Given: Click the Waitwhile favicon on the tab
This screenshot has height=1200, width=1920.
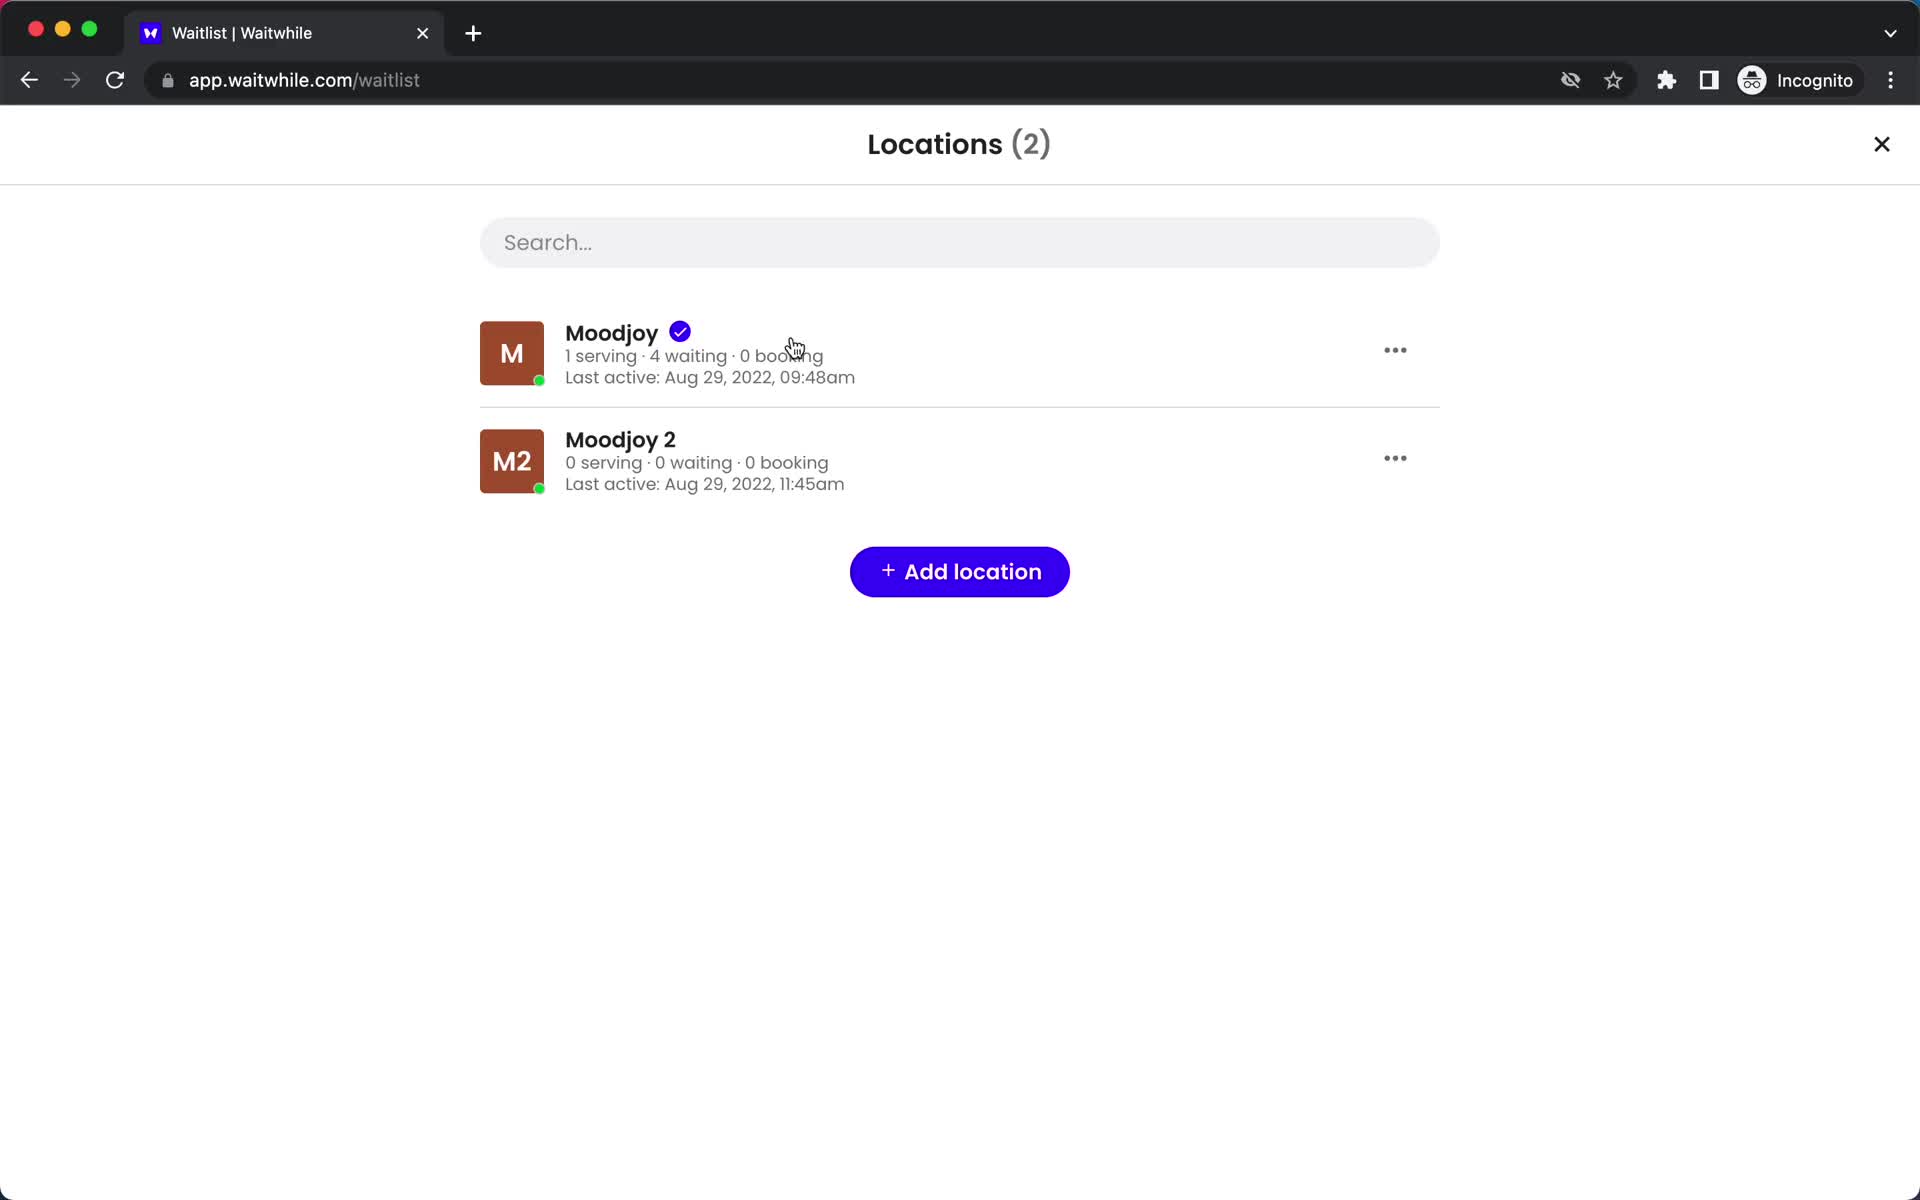Looking at the screenshot, I should tap(151, 33).
